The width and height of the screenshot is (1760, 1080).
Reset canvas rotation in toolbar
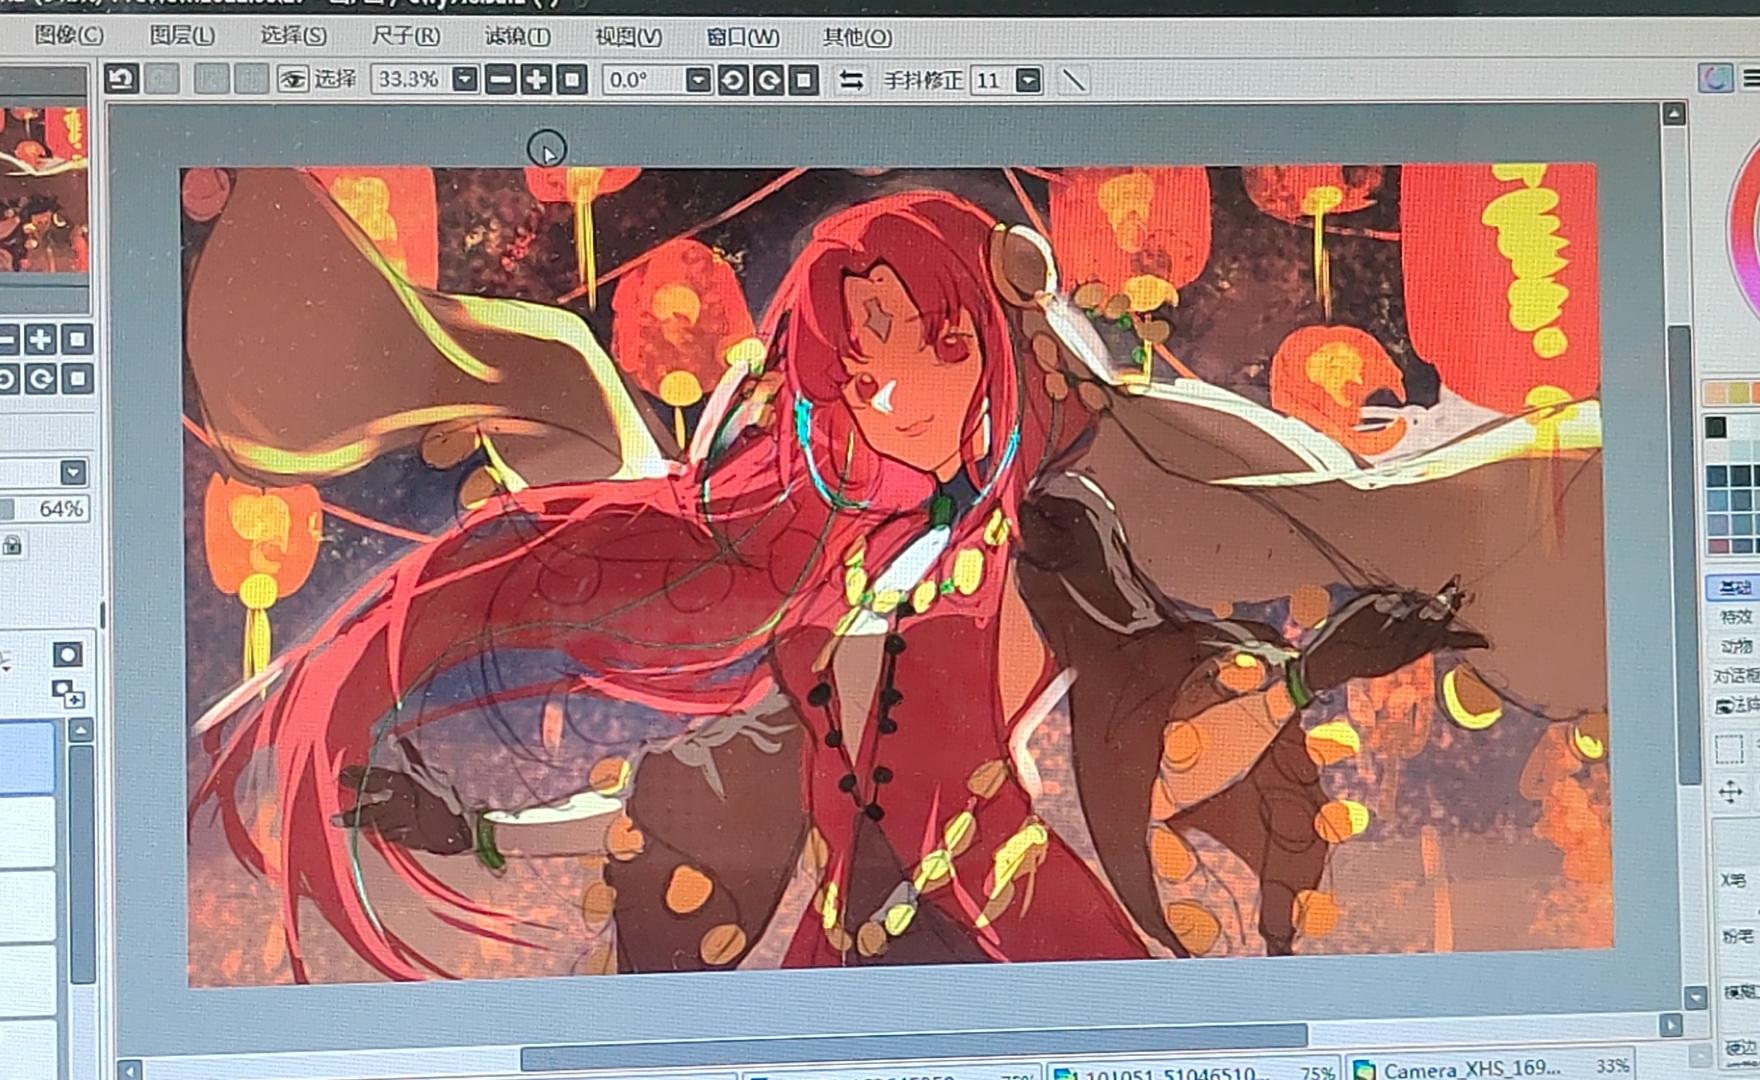point(804,80)
